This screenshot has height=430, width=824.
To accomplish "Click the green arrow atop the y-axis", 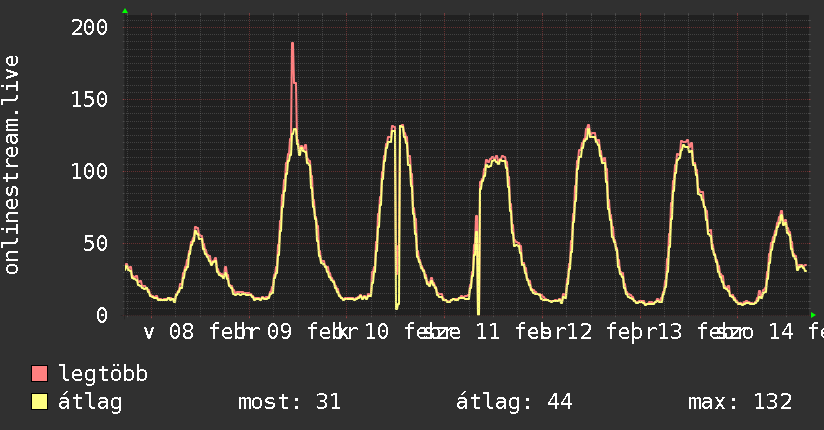I will 125,11.
